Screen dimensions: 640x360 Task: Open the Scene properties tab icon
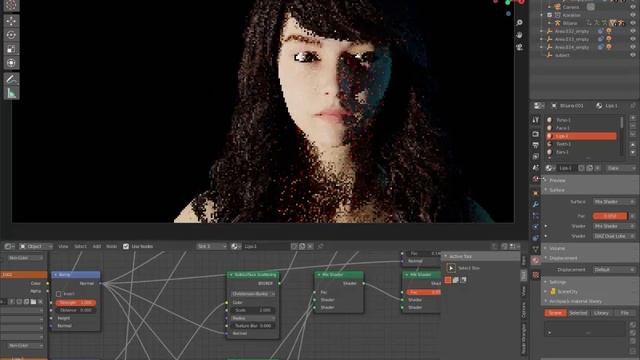(x=536, y=168)
